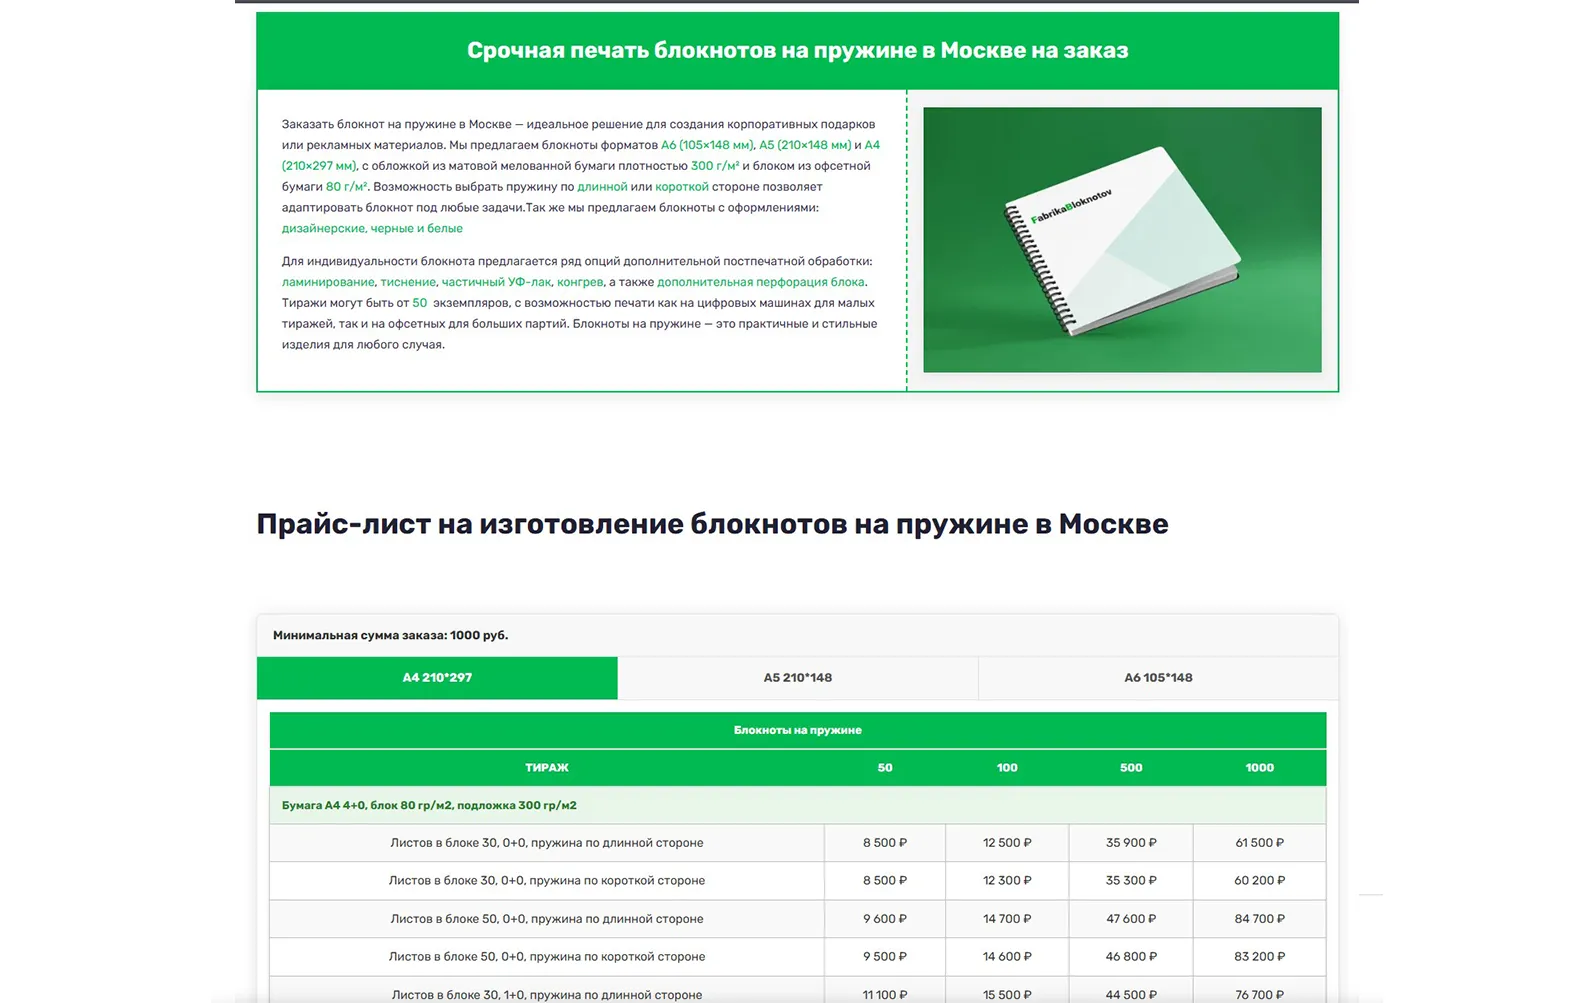The height and width of the screenshot is (1003, 1594).
Task: Click the 500 copies column header
Action: click(1131, 768)
